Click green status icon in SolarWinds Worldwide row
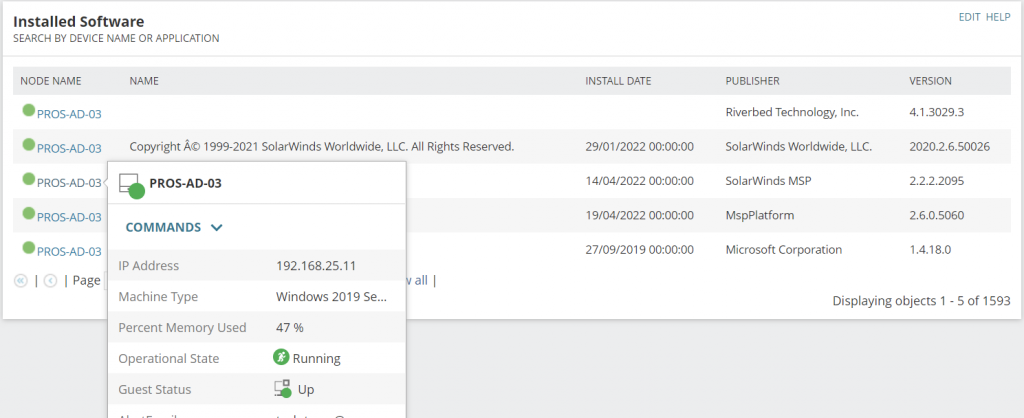1024x418 pixels. click(x=28, y=144)
